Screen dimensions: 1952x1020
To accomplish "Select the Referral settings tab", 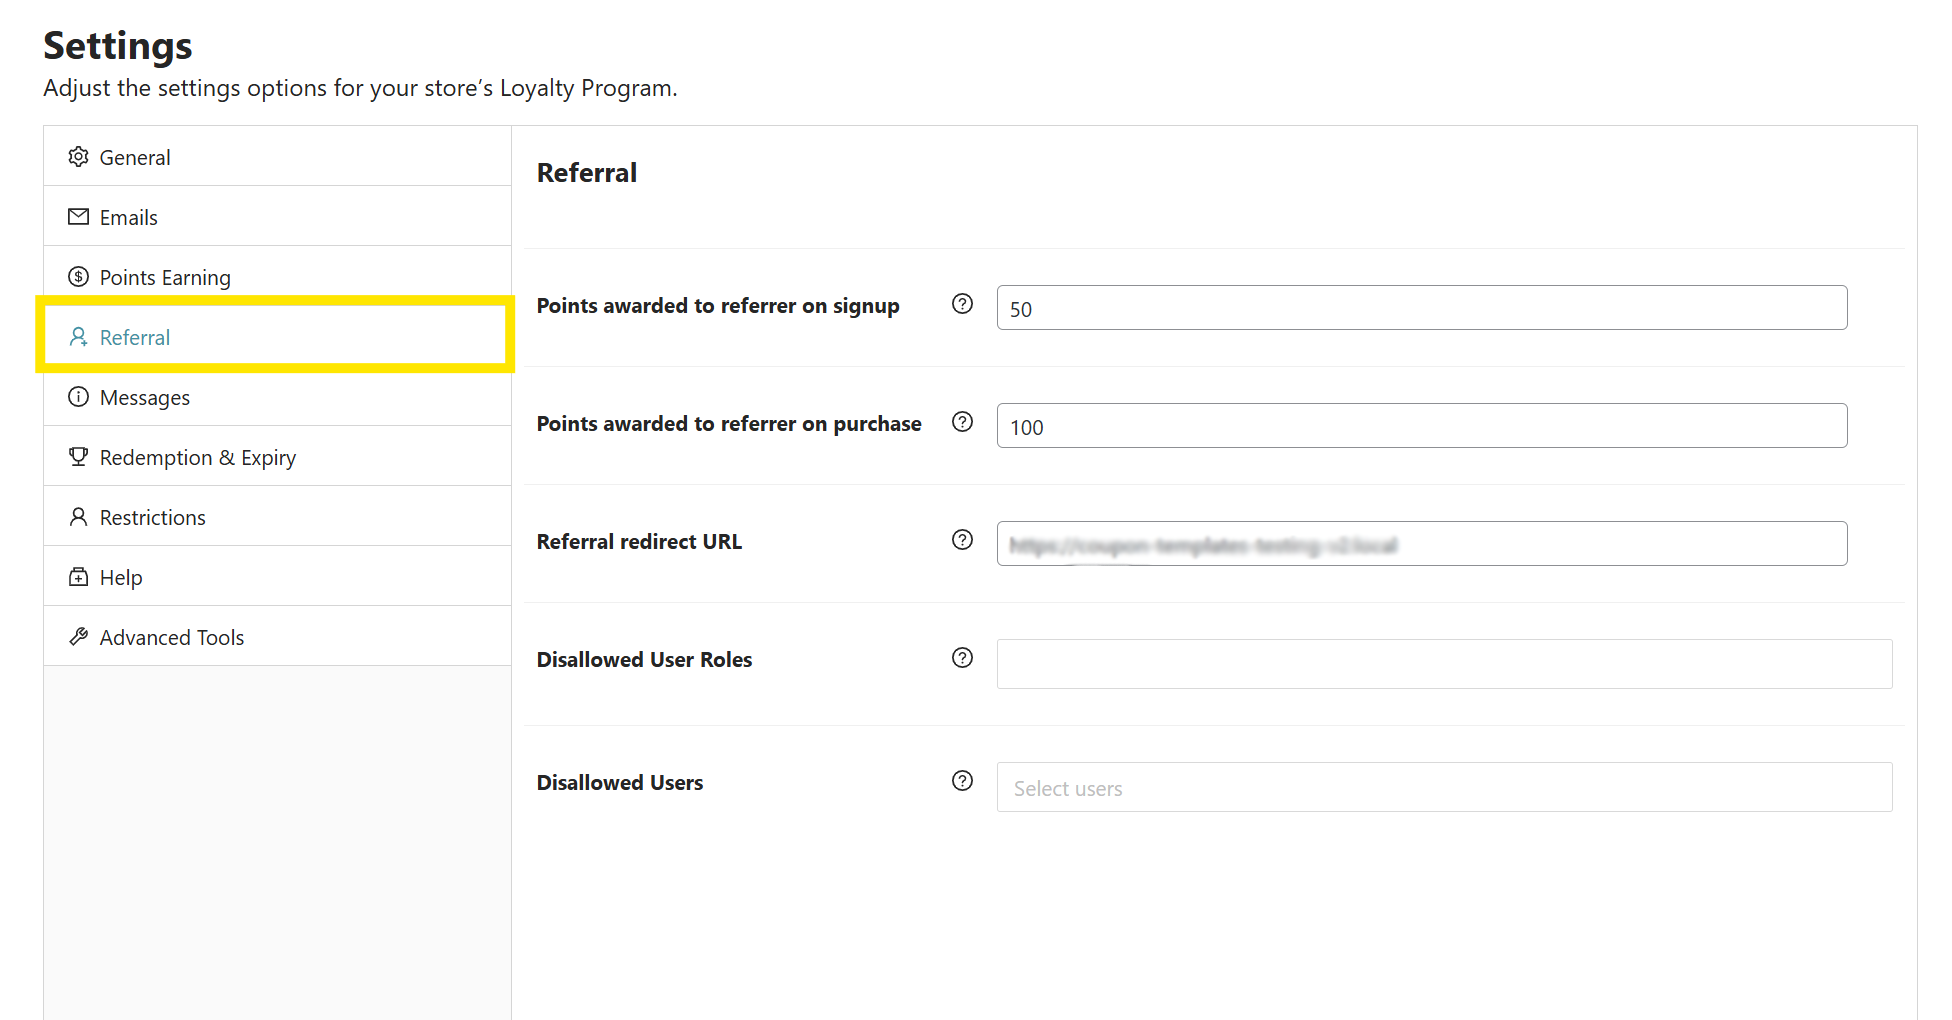I will point(277,336).
